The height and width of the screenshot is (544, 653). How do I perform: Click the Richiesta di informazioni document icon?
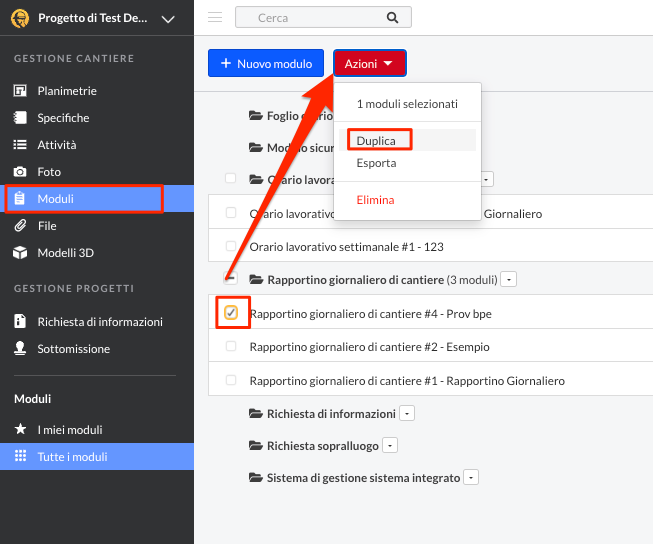pyautogui.click(x=20, y=321)
